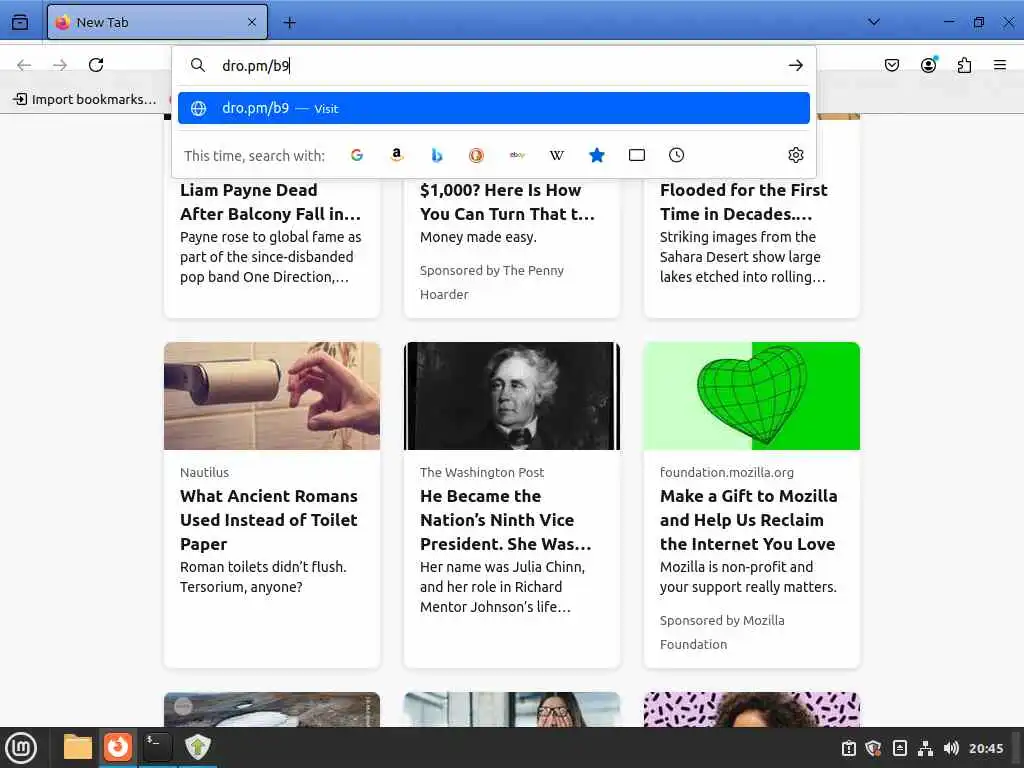Open the Linux Mint start menu

point(21,748)
